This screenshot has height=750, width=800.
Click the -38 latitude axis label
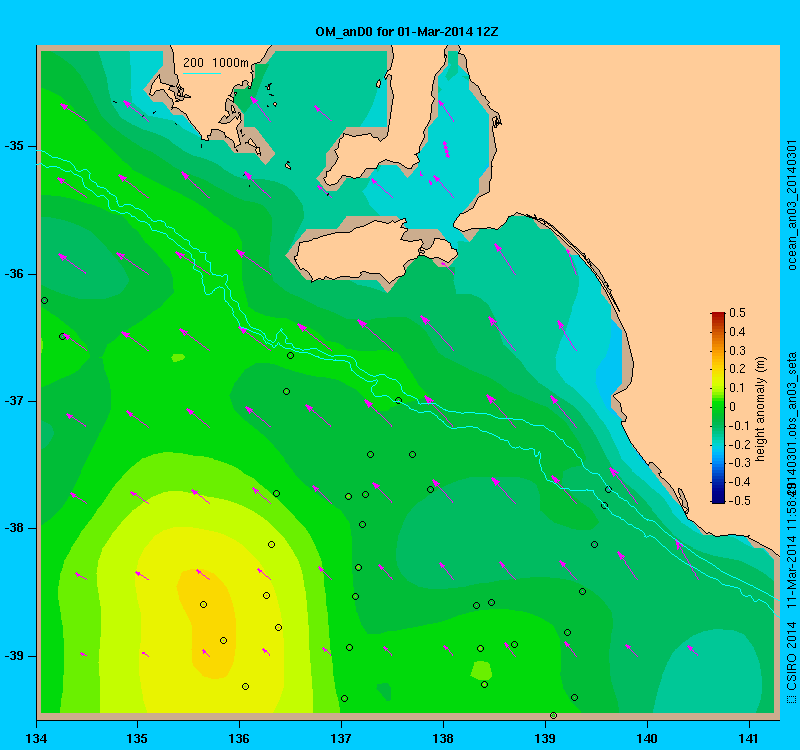point(14,528)
